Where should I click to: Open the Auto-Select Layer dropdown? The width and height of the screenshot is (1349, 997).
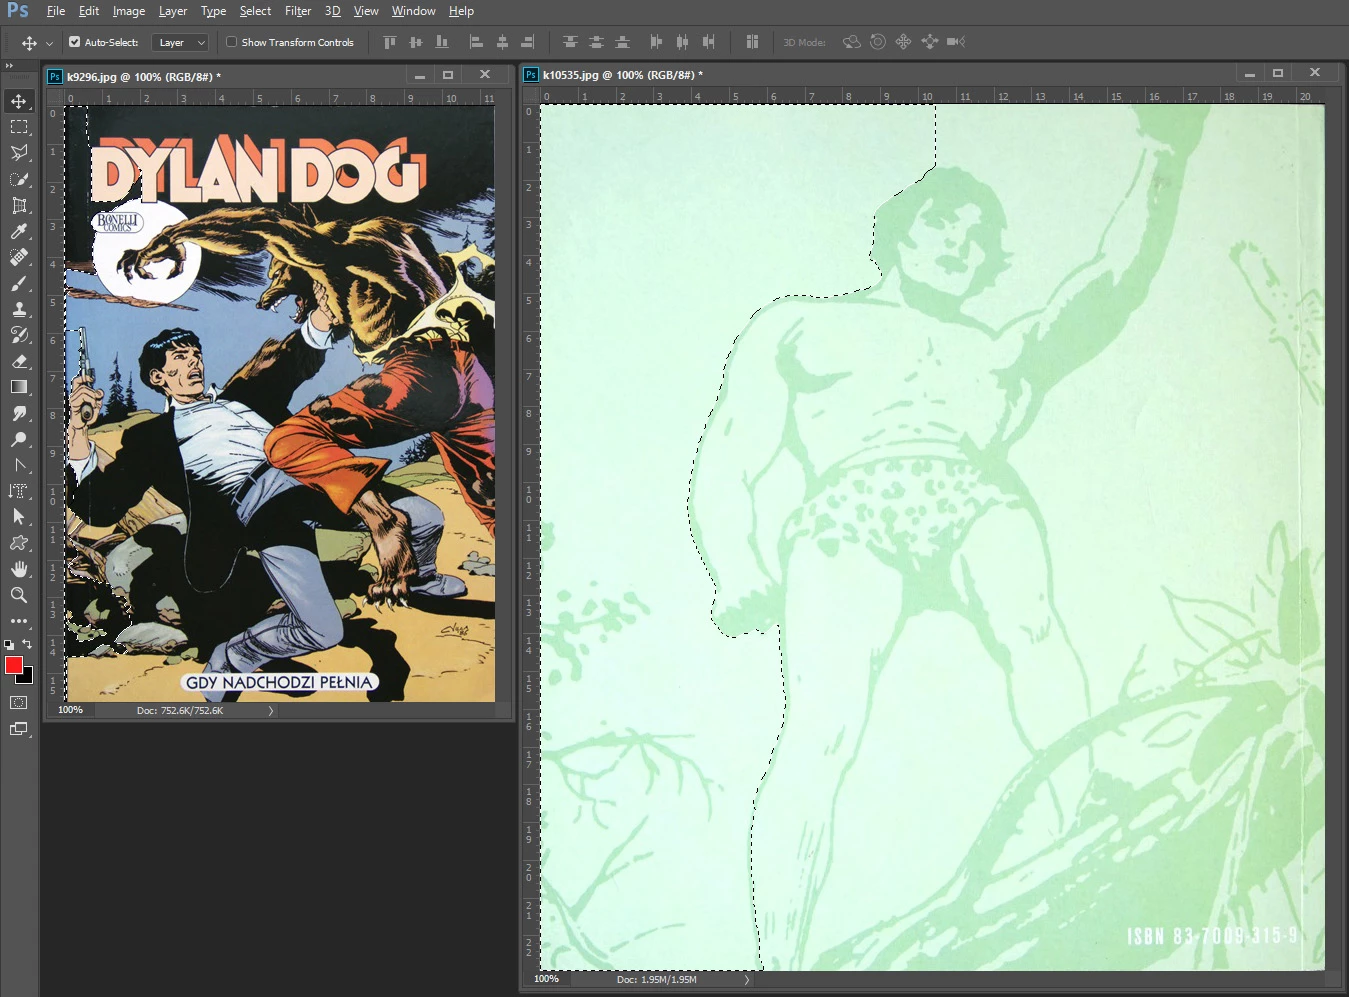[x=180, y=42]
